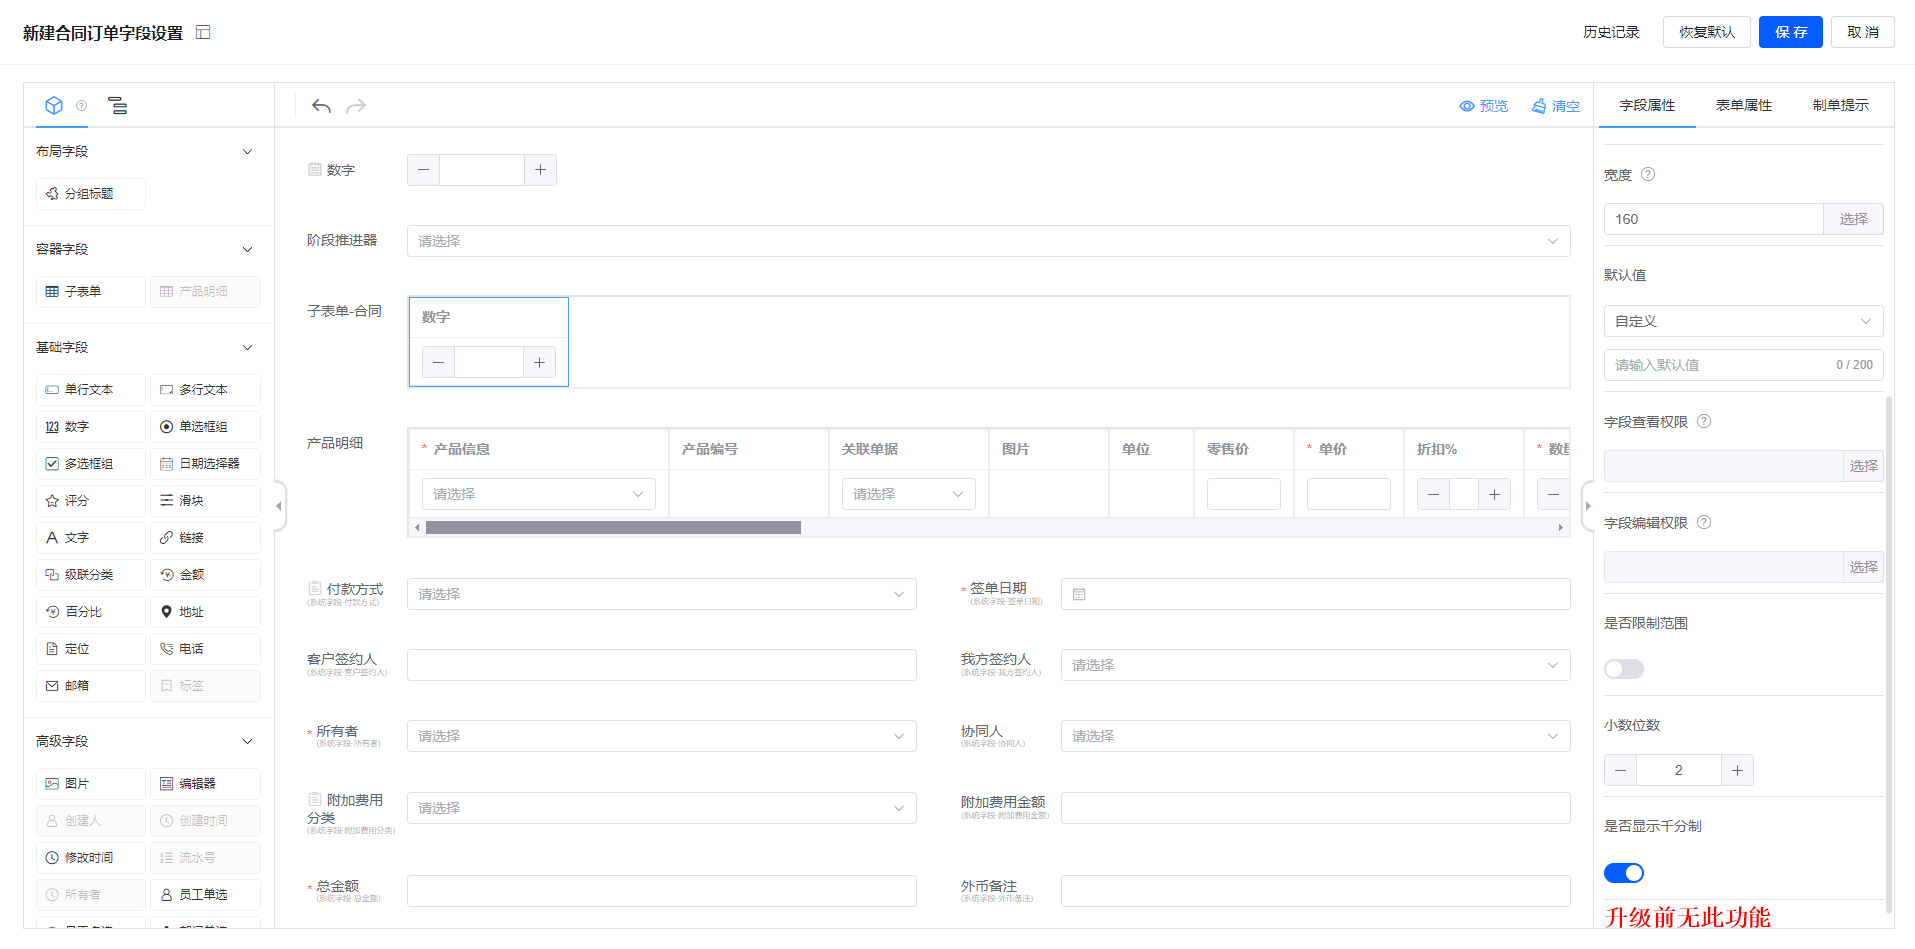Click the 恢复默认 button
The width and height of the screenshot is (1915, 949).
pos(1706,32)
